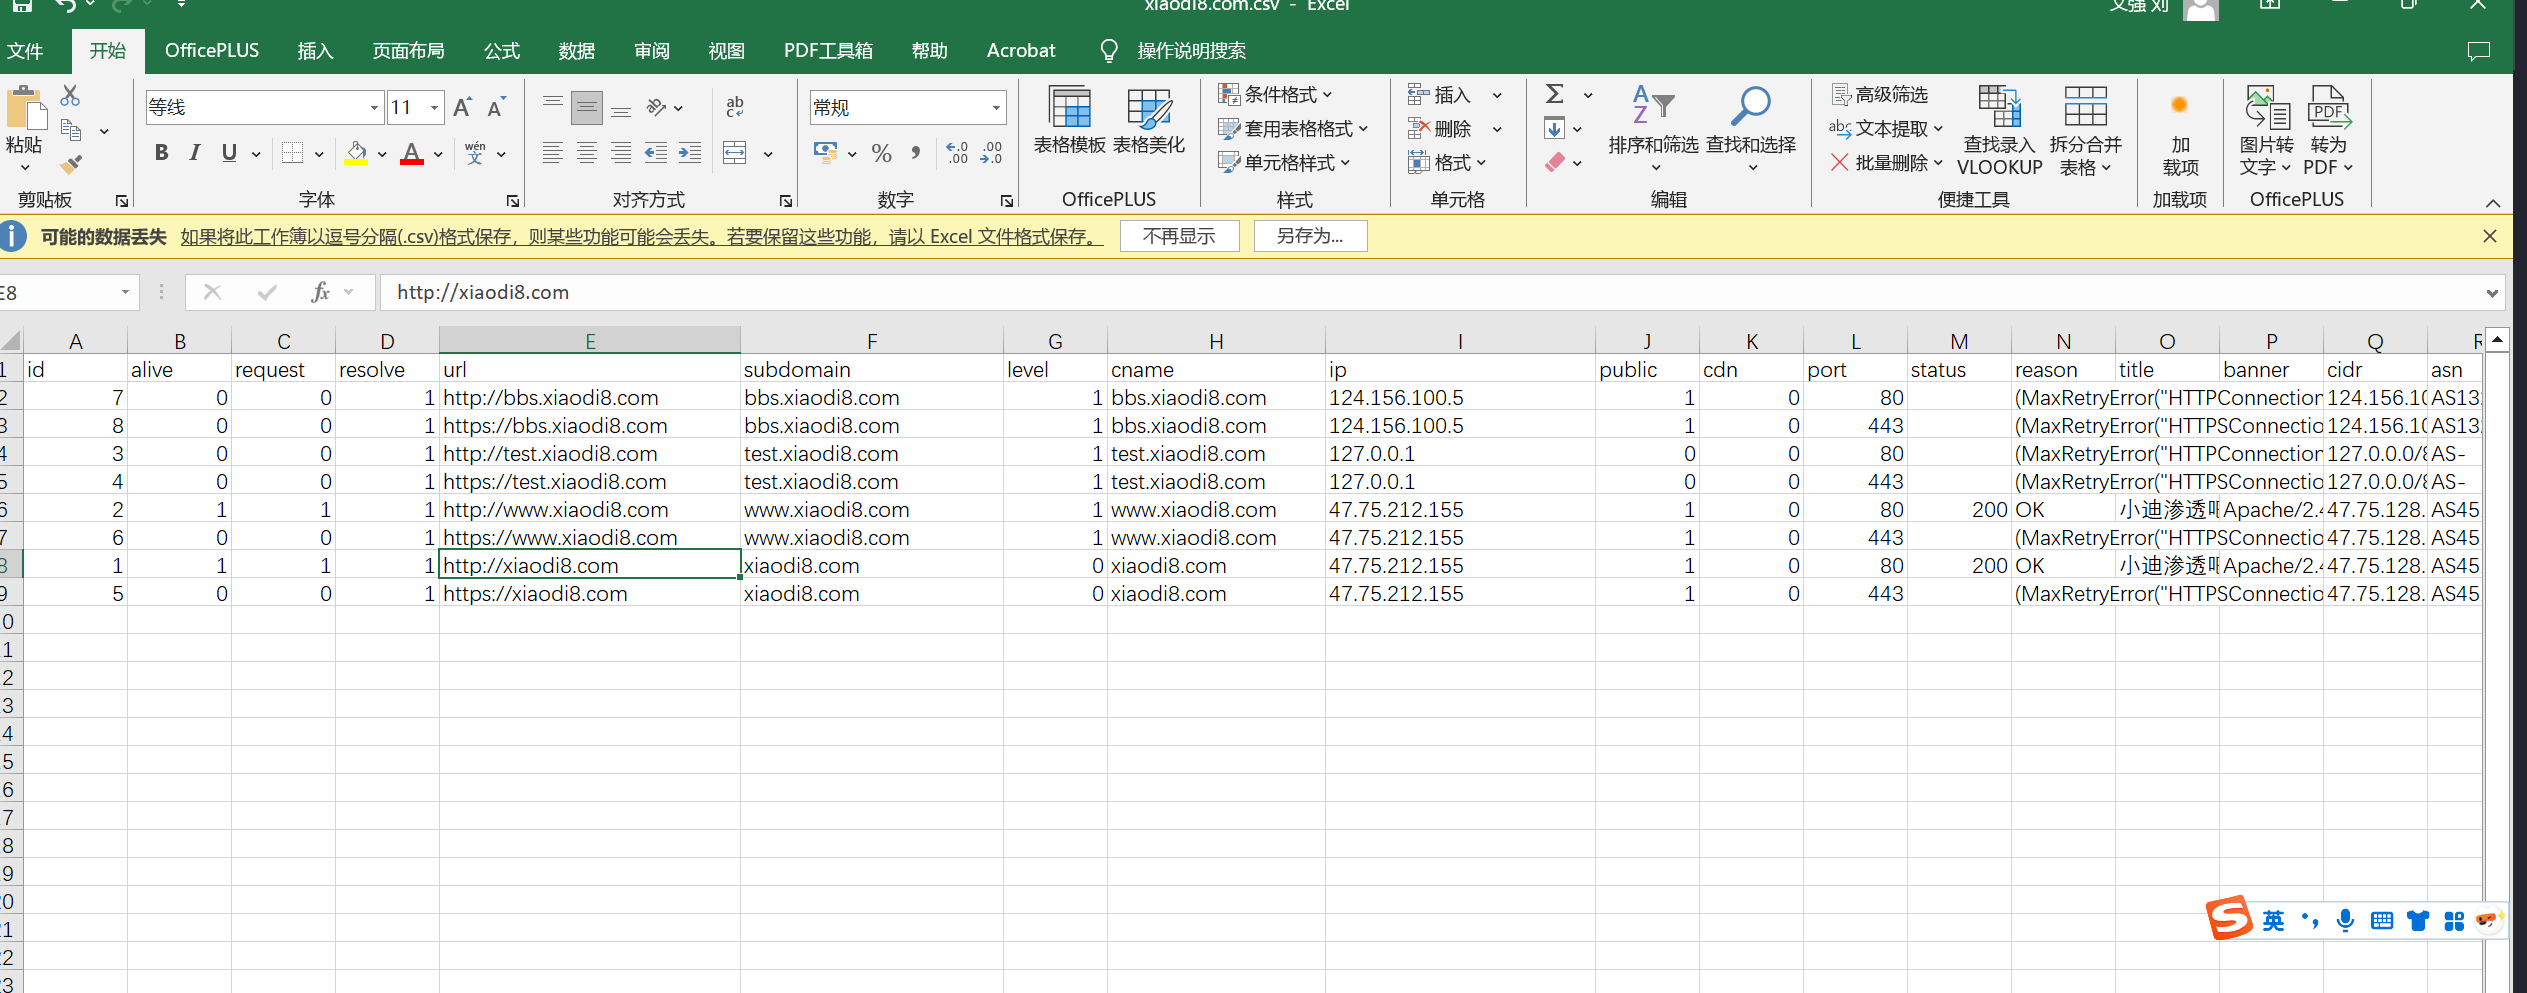This screenshot has height=993, width=2527.
Task: Click the 文本提取 text extract button
Action: tap(1887, 129)
